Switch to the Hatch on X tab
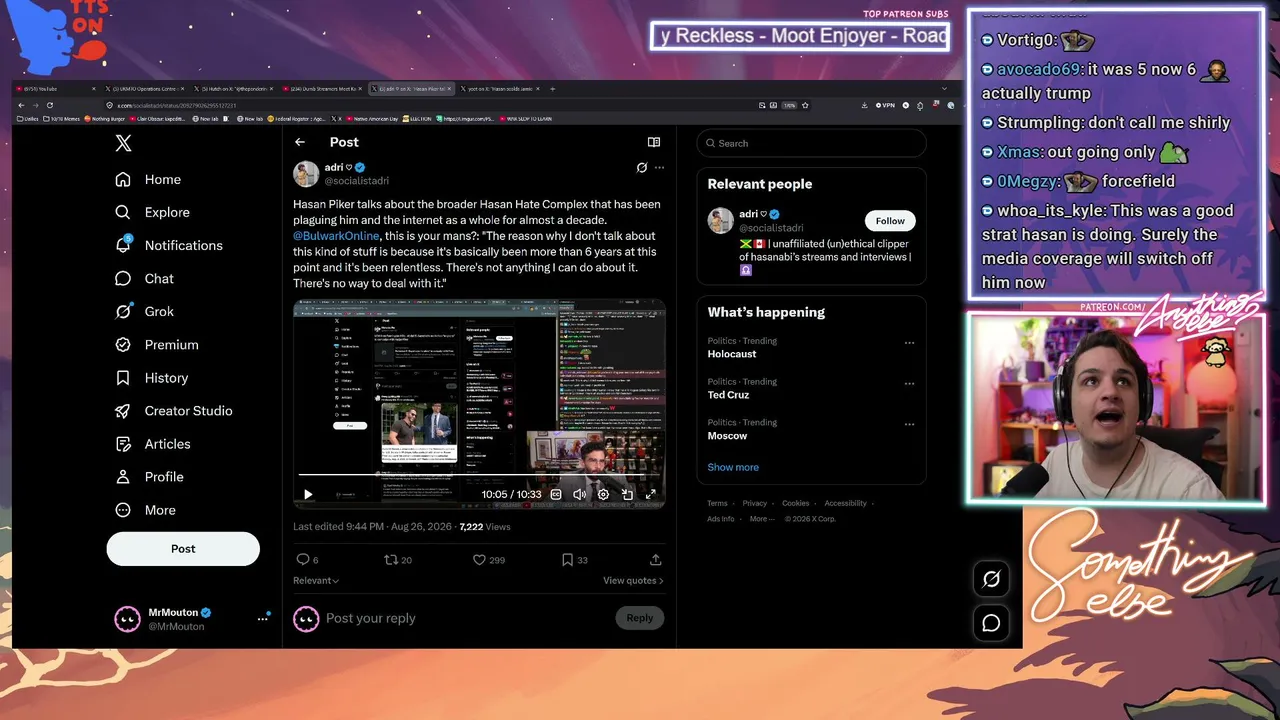1280x720 pixels. (234, 89)
